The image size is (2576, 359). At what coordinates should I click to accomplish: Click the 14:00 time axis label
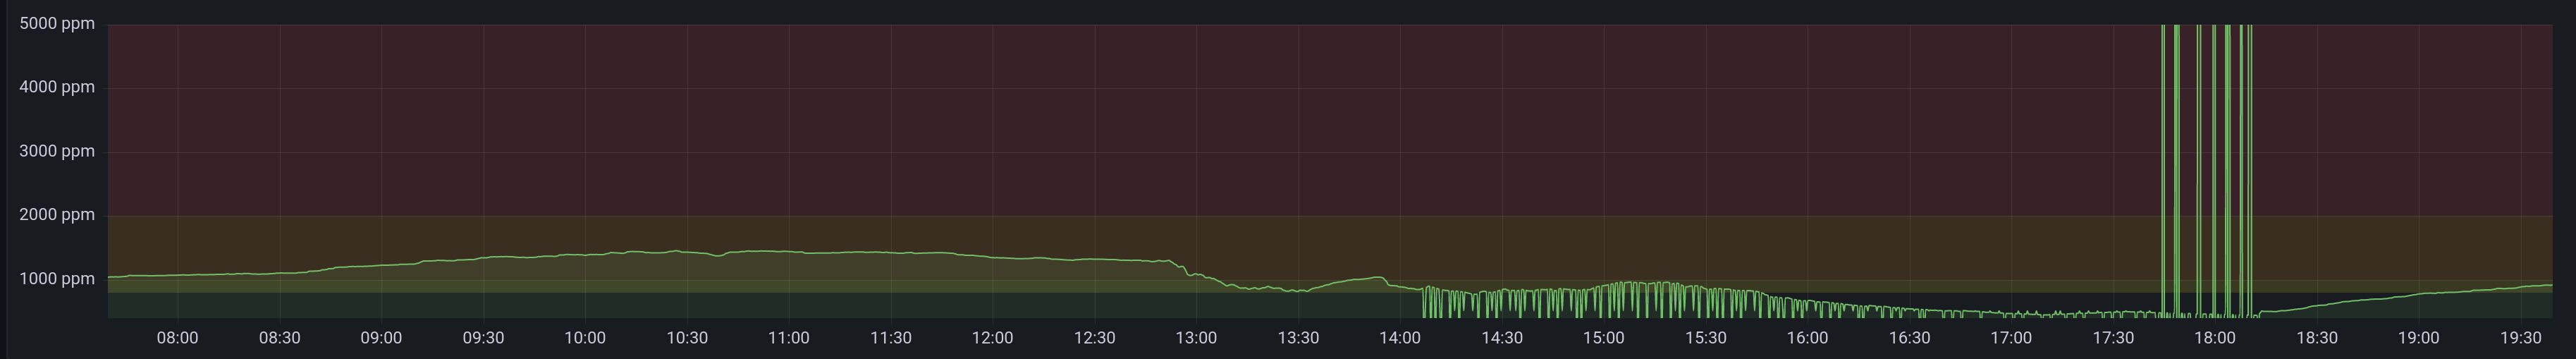pos(1400,338)
